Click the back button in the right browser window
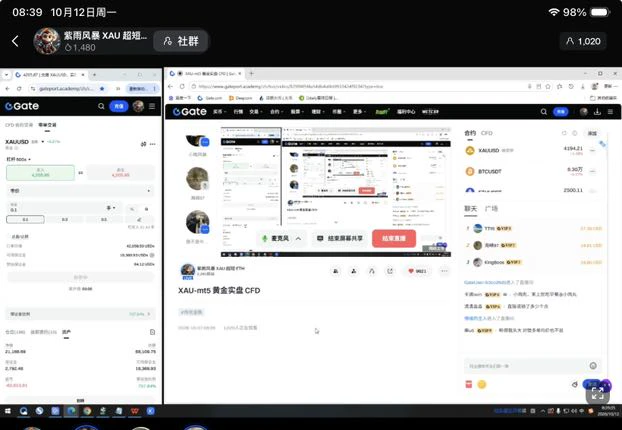The width and height of the screenshot is (622, 430). tap(171, 86)
